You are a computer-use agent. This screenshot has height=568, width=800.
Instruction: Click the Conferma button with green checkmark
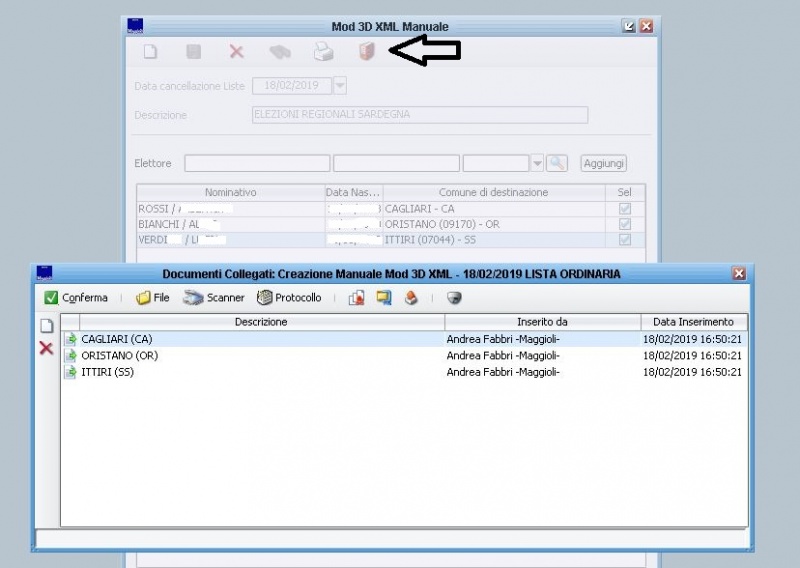76,298
